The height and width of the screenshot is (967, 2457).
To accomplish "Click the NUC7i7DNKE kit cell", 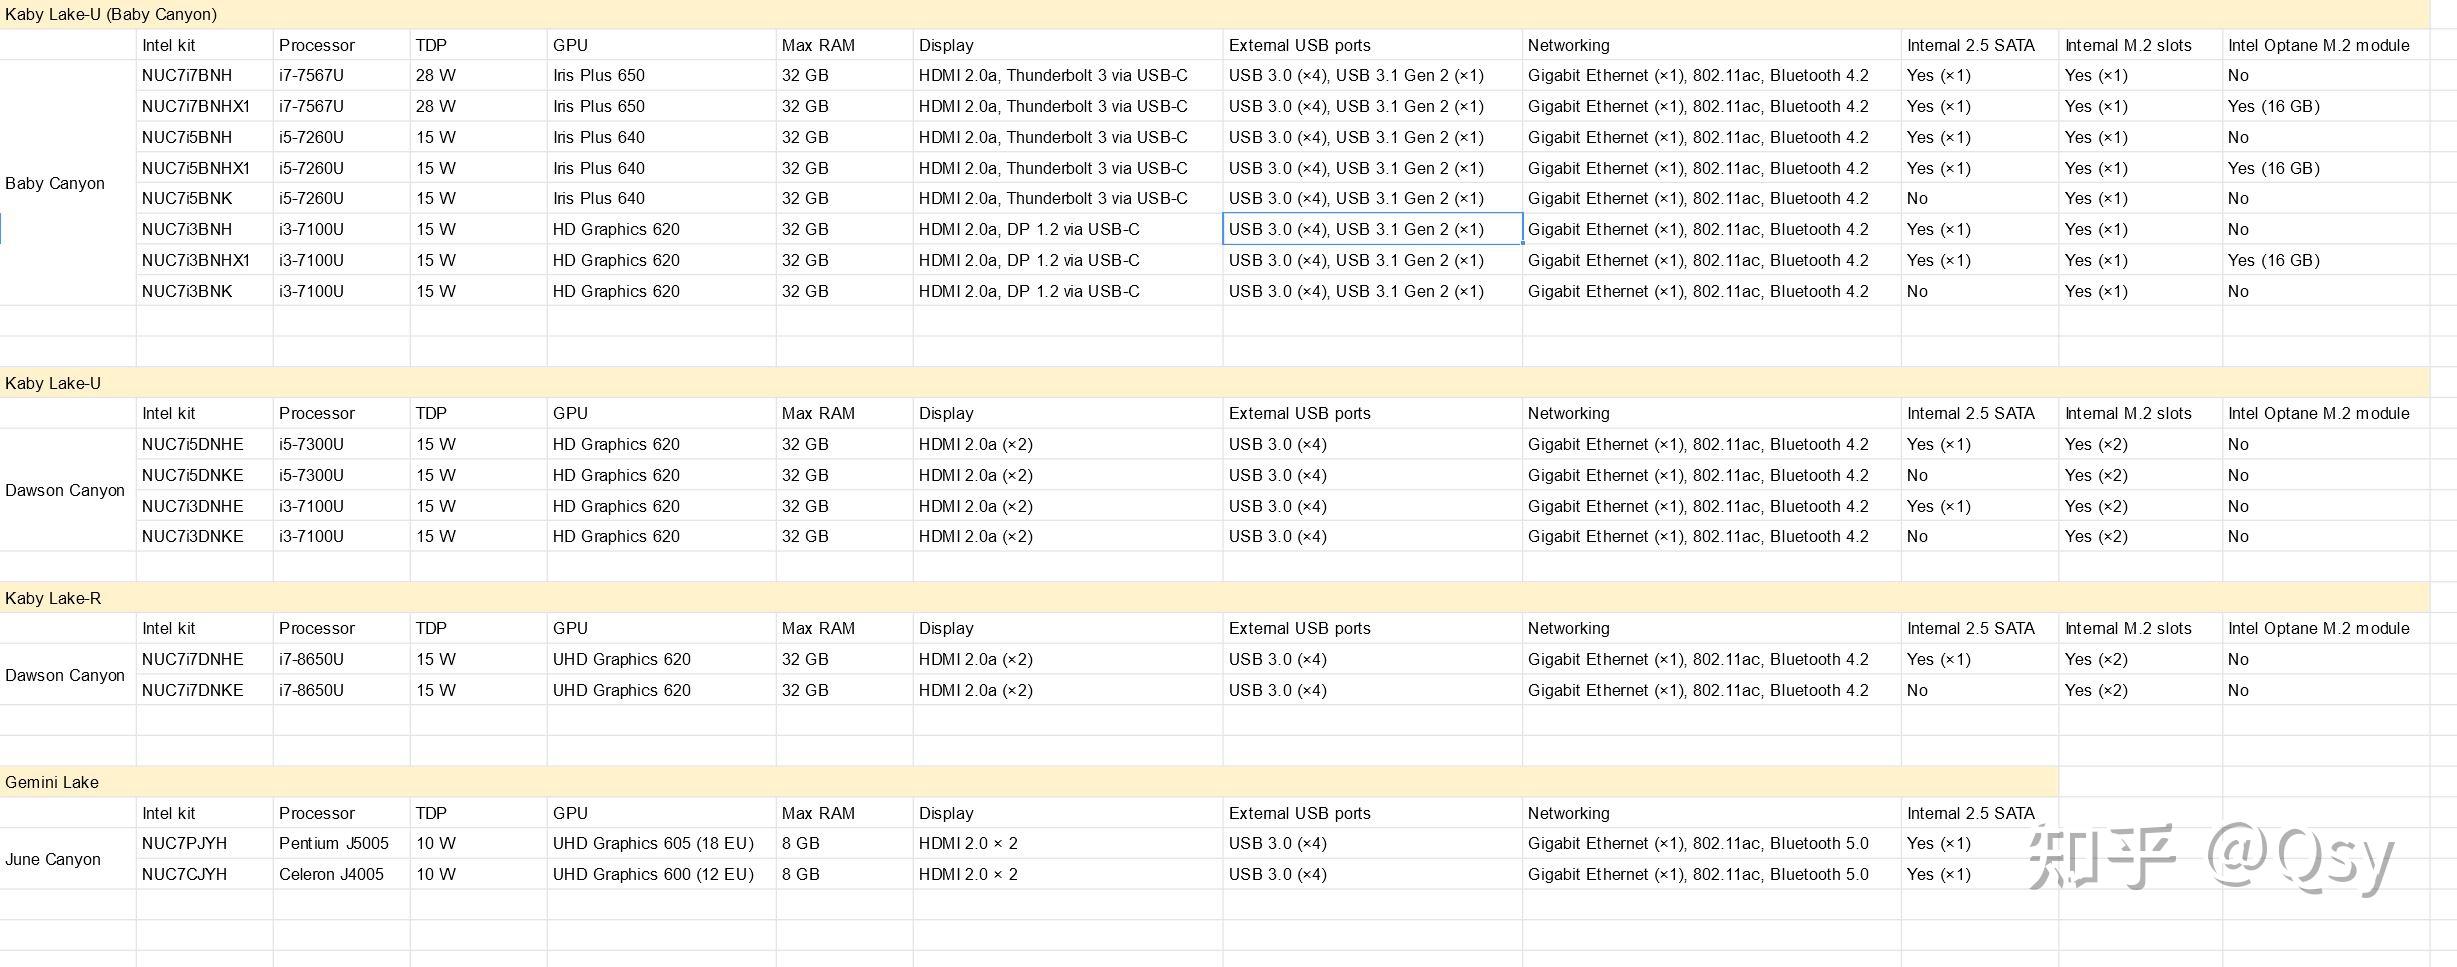I will (193, 690).
